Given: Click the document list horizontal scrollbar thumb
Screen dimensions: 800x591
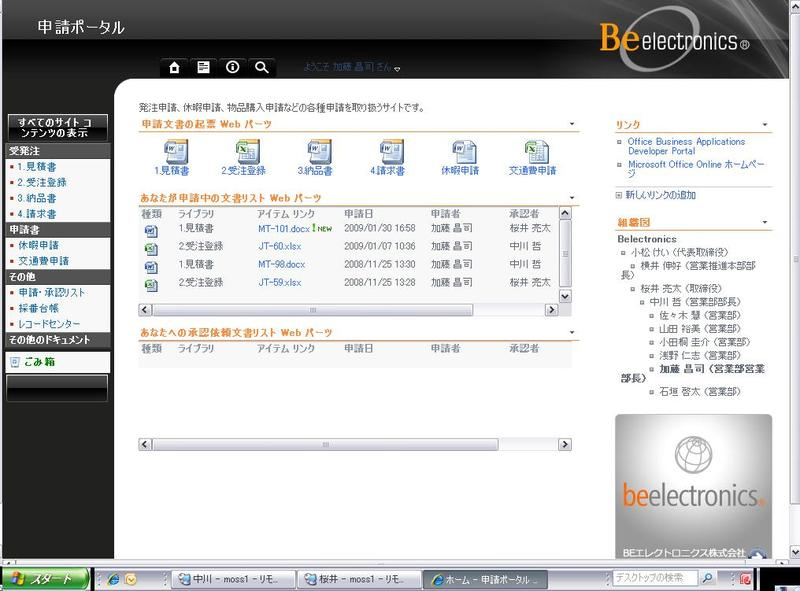Looking at the screenshot, I should [312, 310].
